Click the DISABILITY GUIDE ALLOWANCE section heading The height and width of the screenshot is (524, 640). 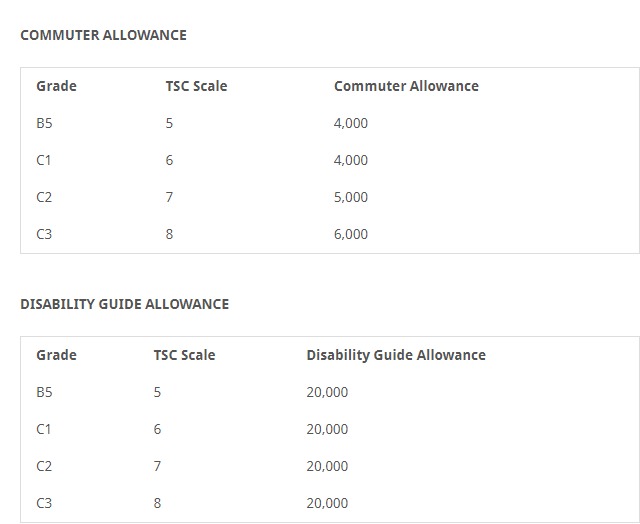point(124,304)
